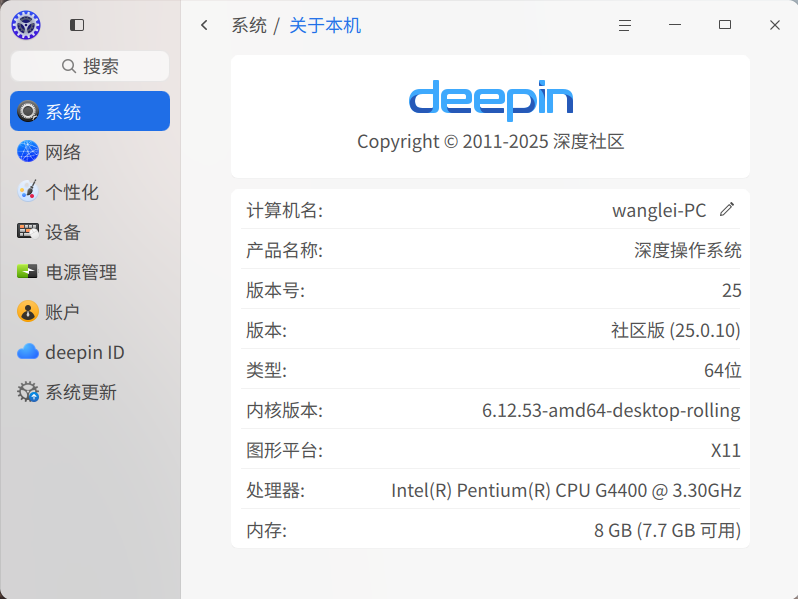This screenshot has width=798, height=599.
Task: Open the hamburger menu in title bar
Action: (x=625, y=25)
